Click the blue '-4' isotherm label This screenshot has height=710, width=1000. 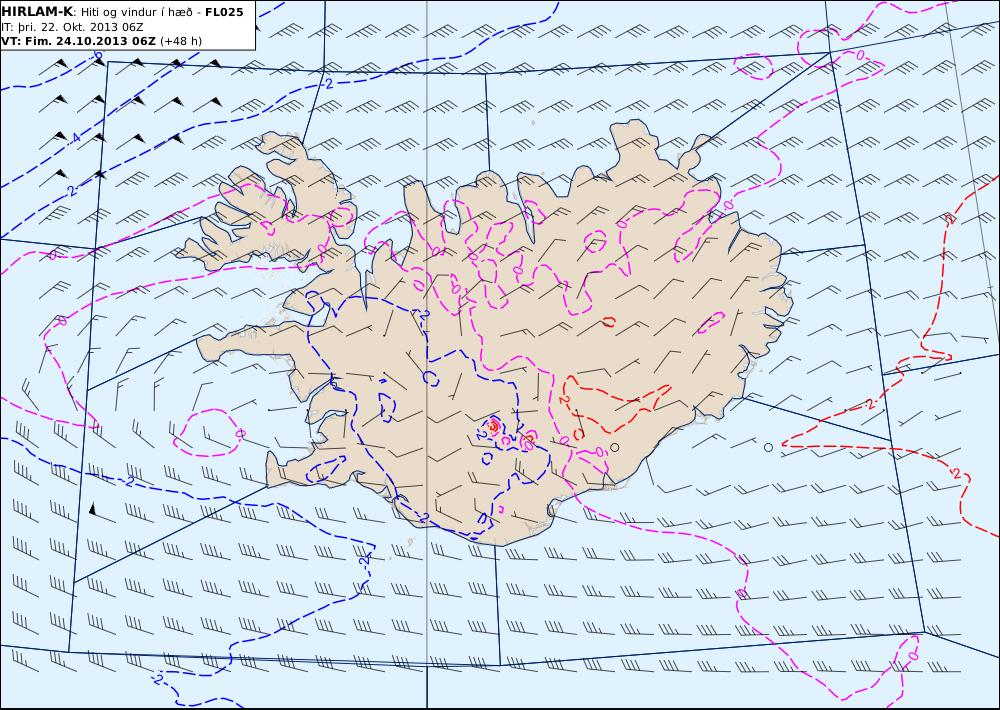click(x=75, y=138)
